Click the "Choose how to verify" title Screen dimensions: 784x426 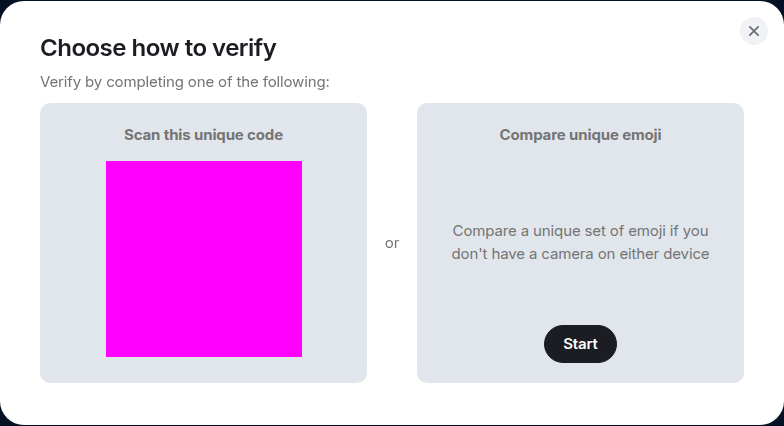pos(158,48)
